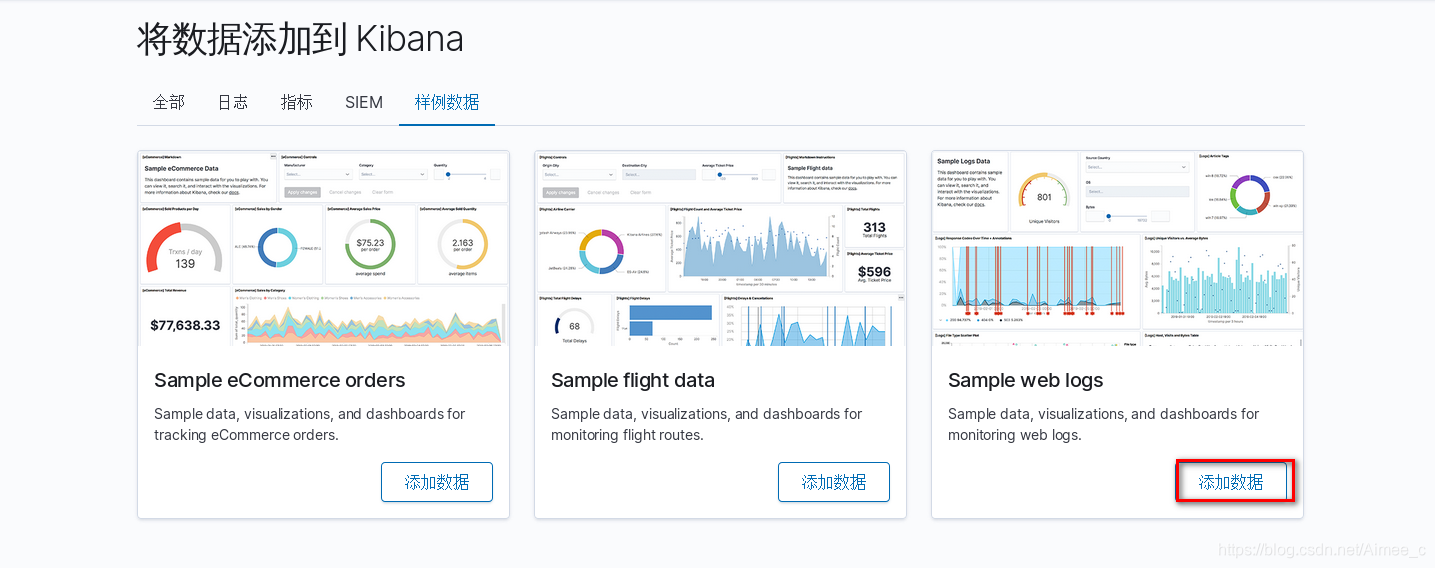Image resolution: width=1435 pixels, height=568 pixels.
Task: Open the web logs dashboard preview thumbnail
Action: [x=1117, y=248]
